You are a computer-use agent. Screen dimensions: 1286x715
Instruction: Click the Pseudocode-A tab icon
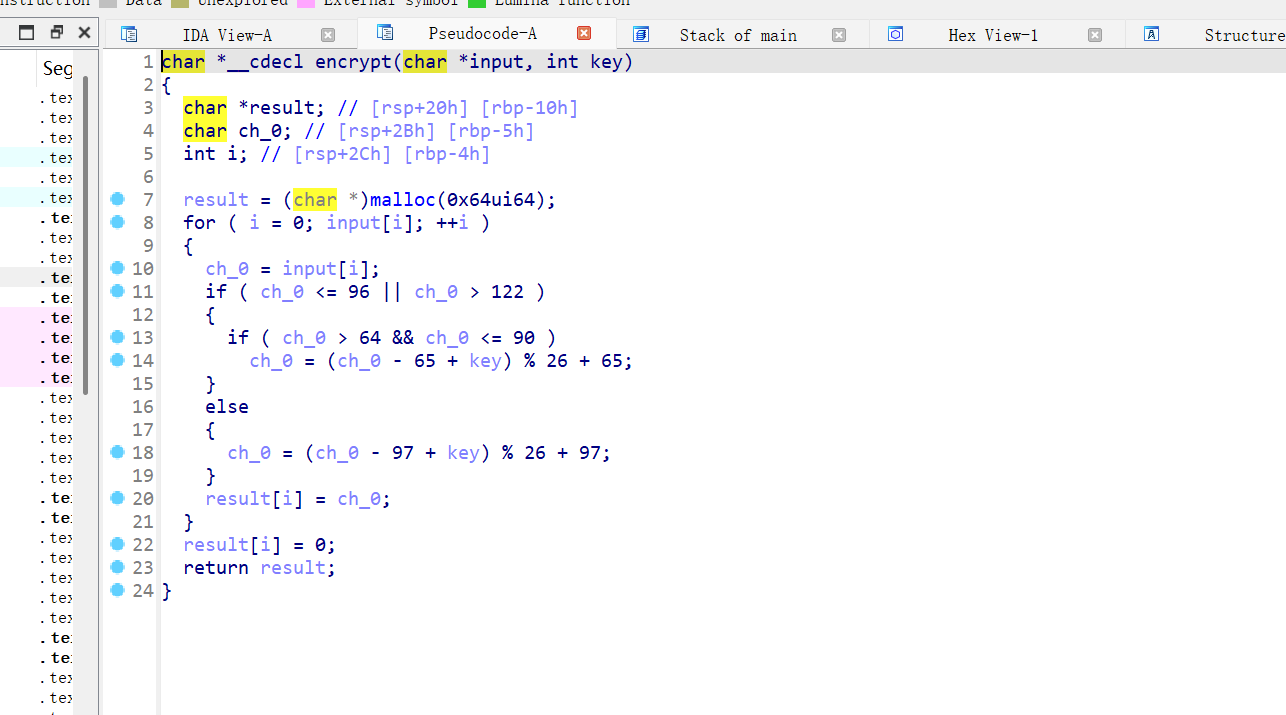[385, 34]
